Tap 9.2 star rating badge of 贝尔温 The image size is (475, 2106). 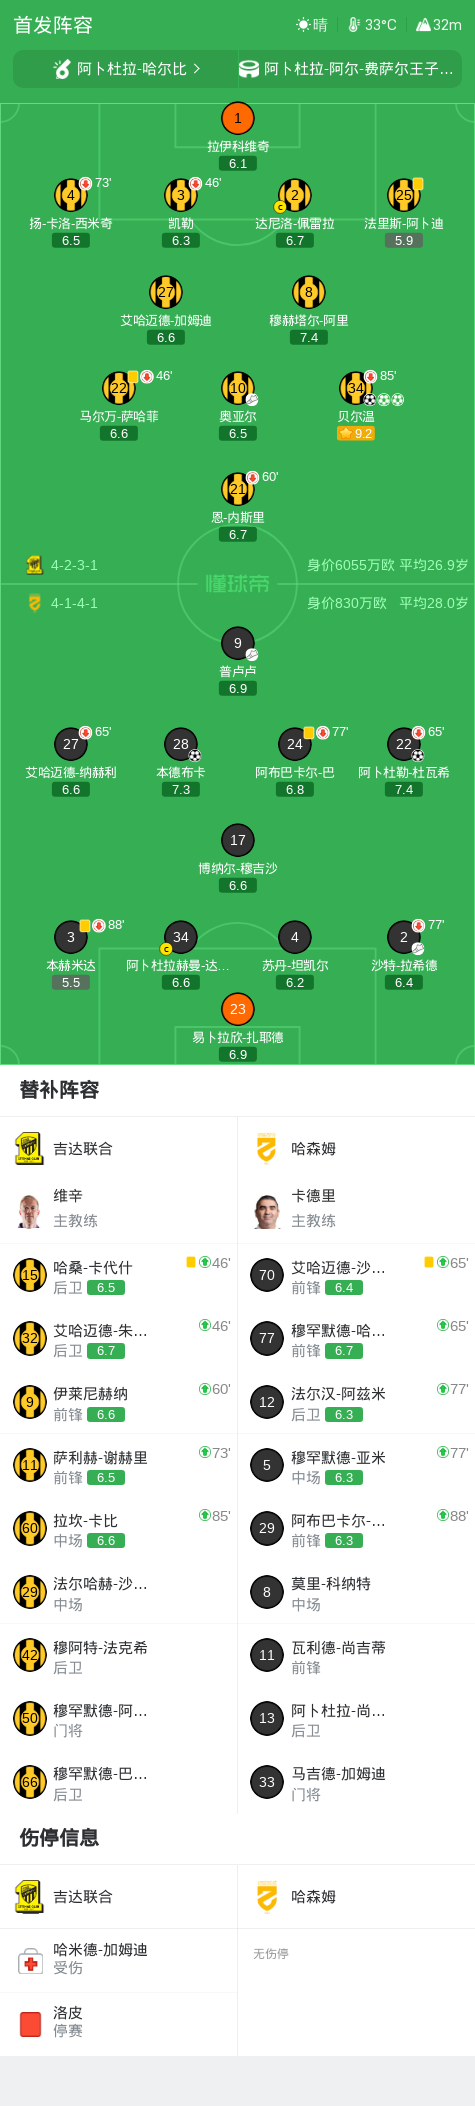[x=356, y=433]
